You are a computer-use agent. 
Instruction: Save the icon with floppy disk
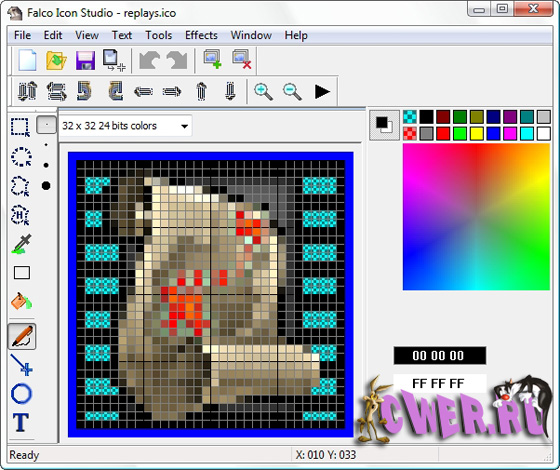pyautogui.click(x=85, y=60)
